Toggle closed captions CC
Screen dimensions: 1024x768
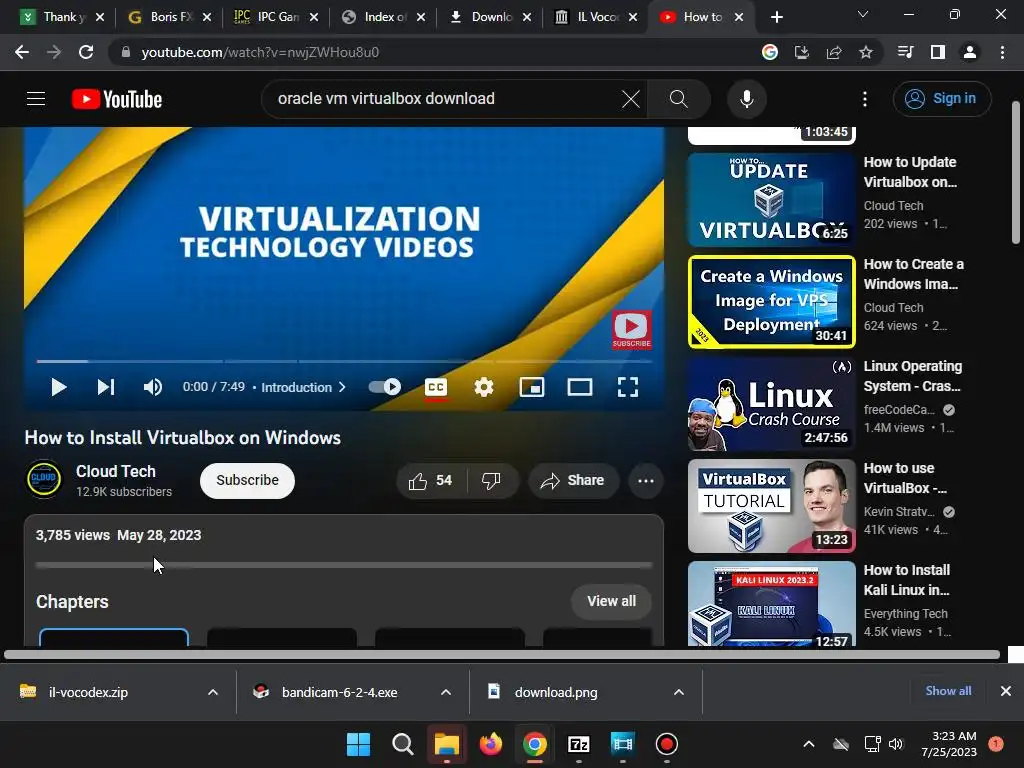tap(436, 387)
